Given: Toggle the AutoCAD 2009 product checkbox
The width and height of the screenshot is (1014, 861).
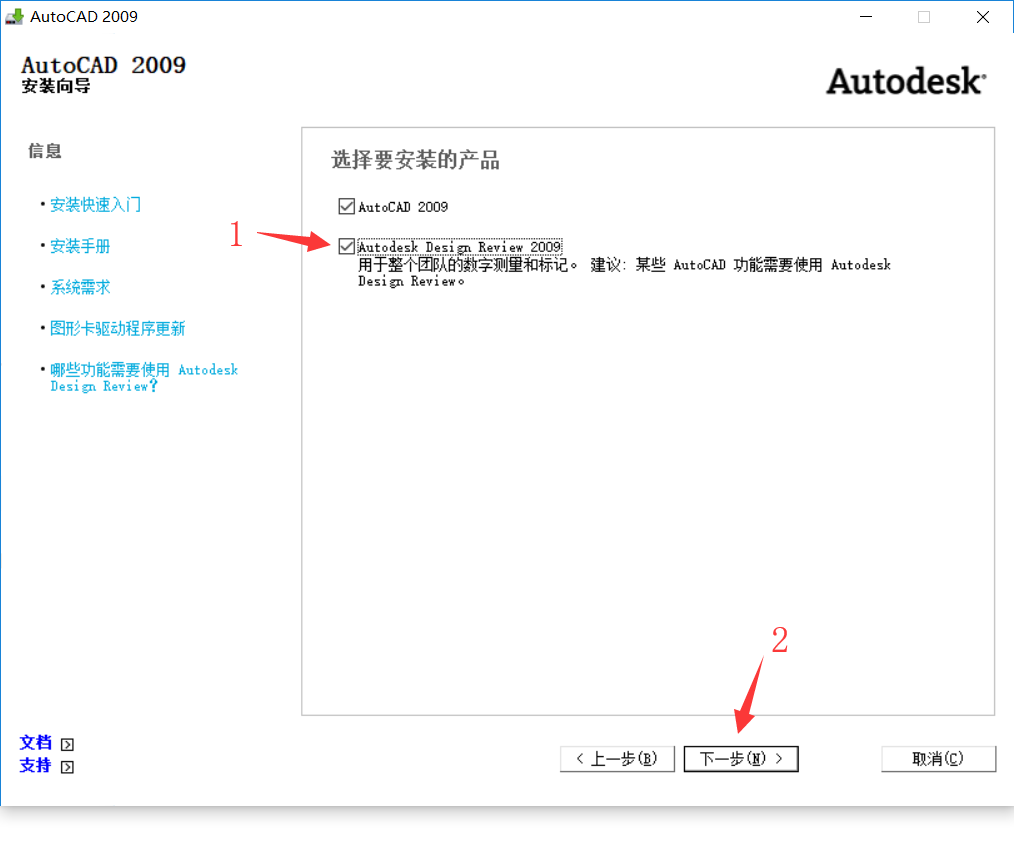Looking at the screenshot, I should [x=346, y=207].
